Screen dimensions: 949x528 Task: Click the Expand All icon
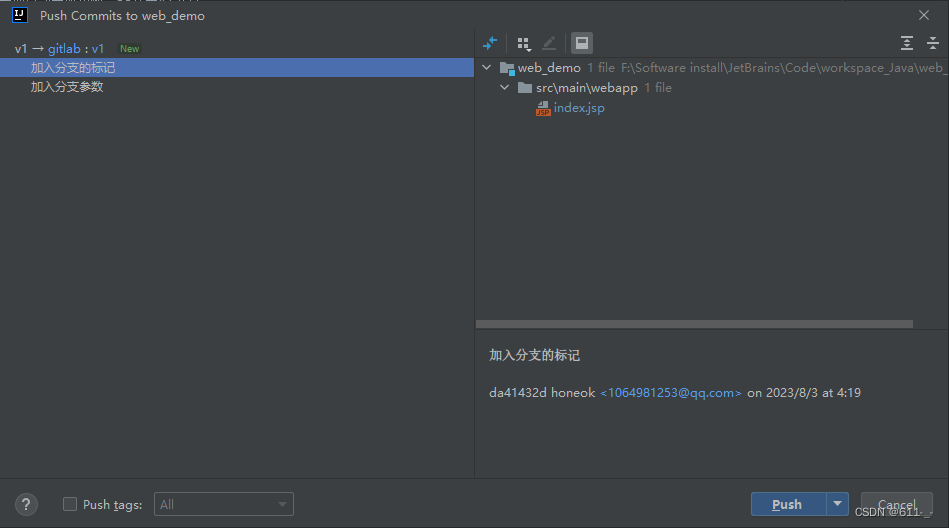pyautogui.click(x=906, y=43)
